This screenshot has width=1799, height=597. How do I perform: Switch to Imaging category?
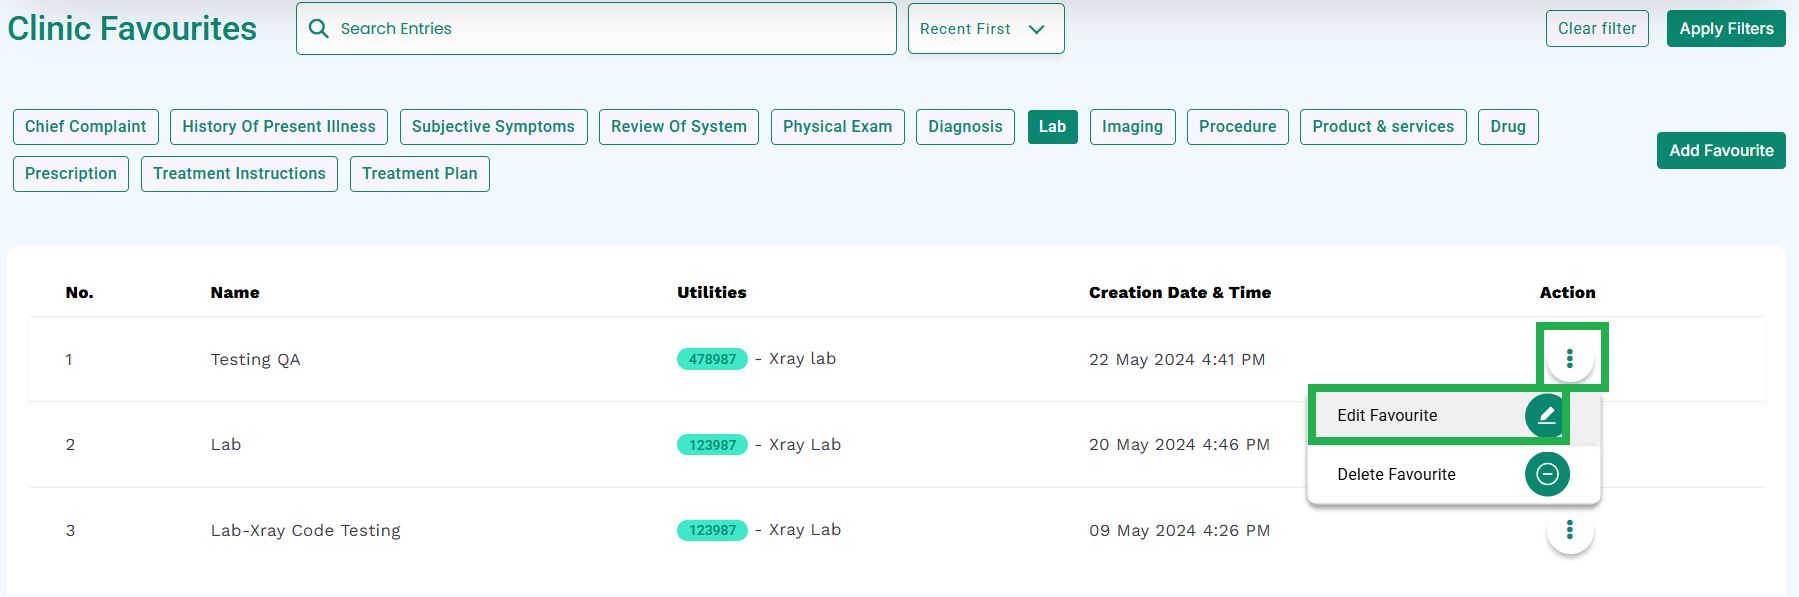pos(1132,127)
